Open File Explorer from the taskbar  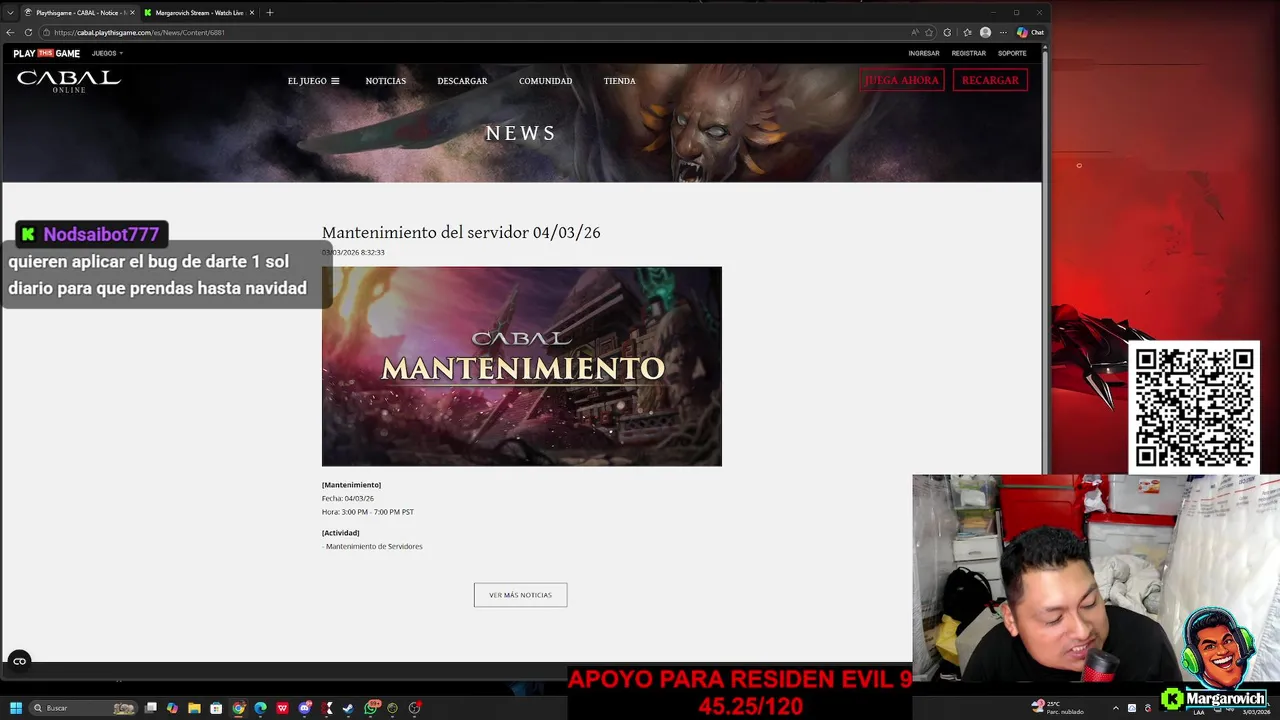coord(194,708)
